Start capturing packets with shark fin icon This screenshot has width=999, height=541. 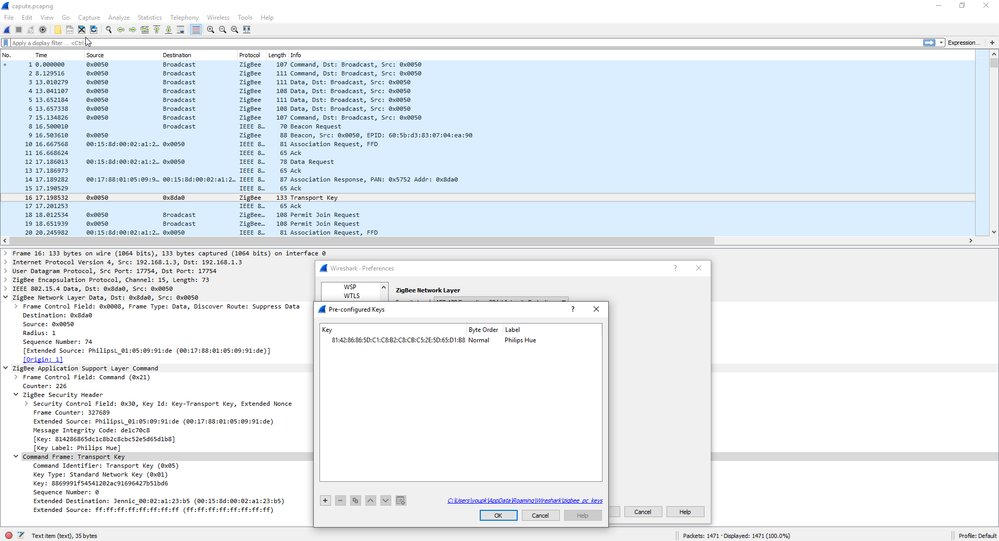coord(7,29)
